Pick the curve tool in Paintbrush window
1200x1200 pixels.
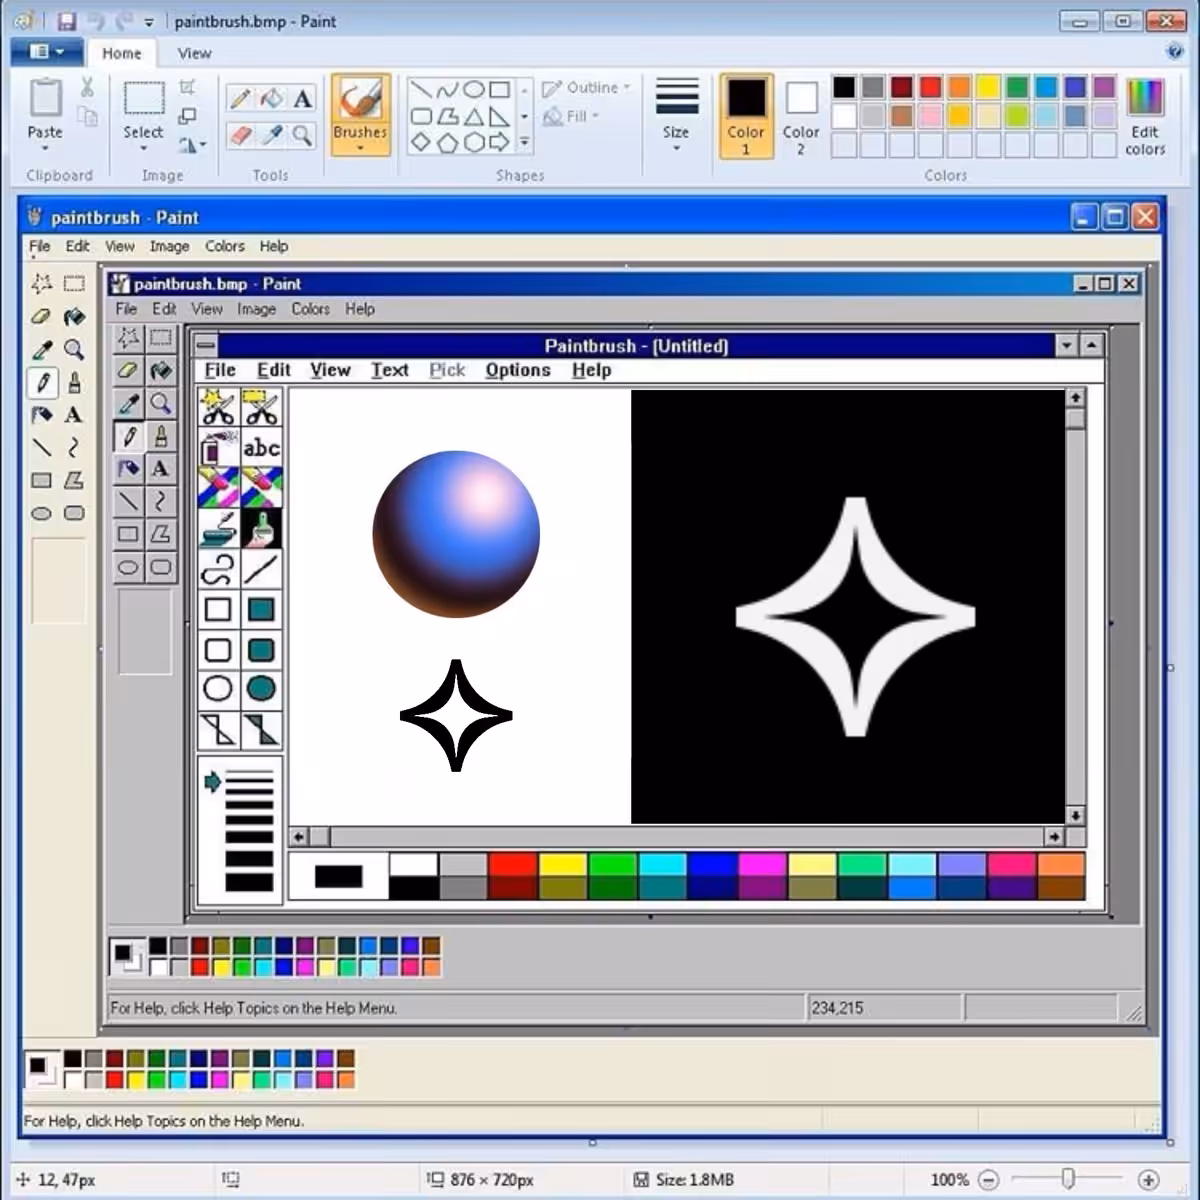tap(219, 569)
